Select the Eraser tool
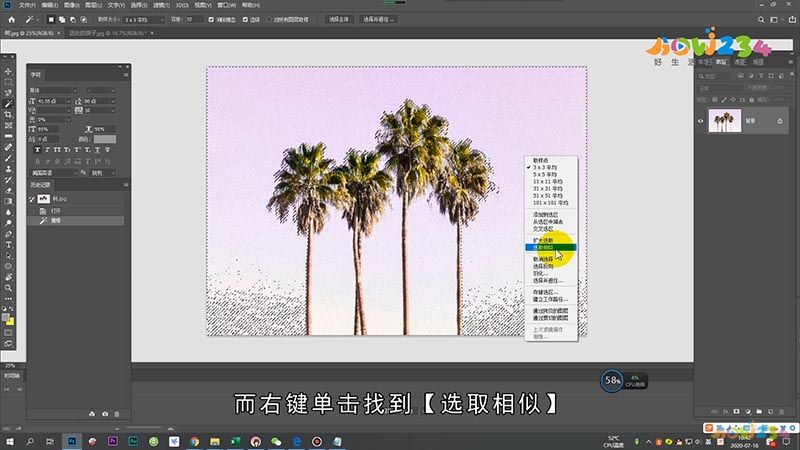 pos(8,190)
